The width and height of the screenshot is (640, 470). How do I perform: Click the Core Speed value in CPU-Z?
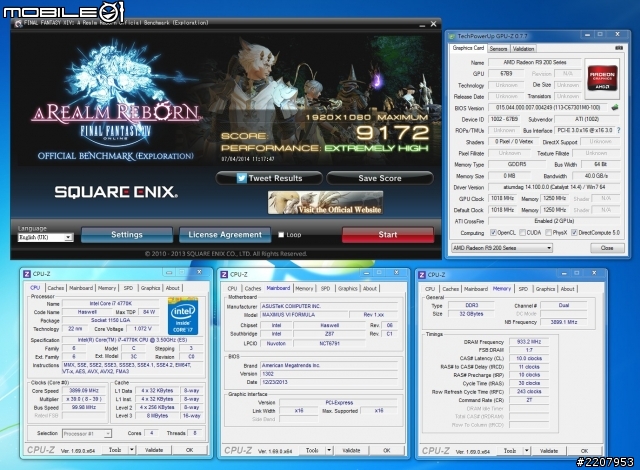point(84,391)
